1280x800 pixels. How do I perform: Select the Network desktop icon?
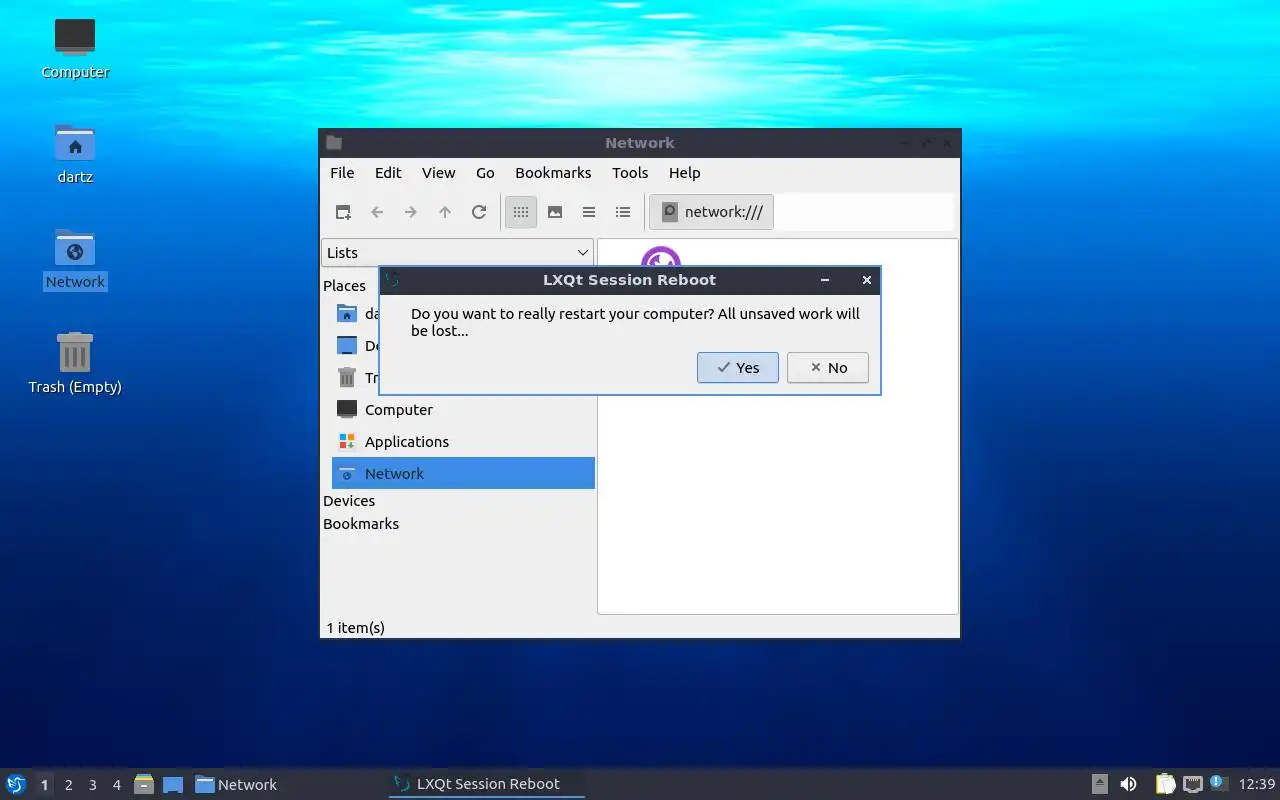click(x=75, y=259)
